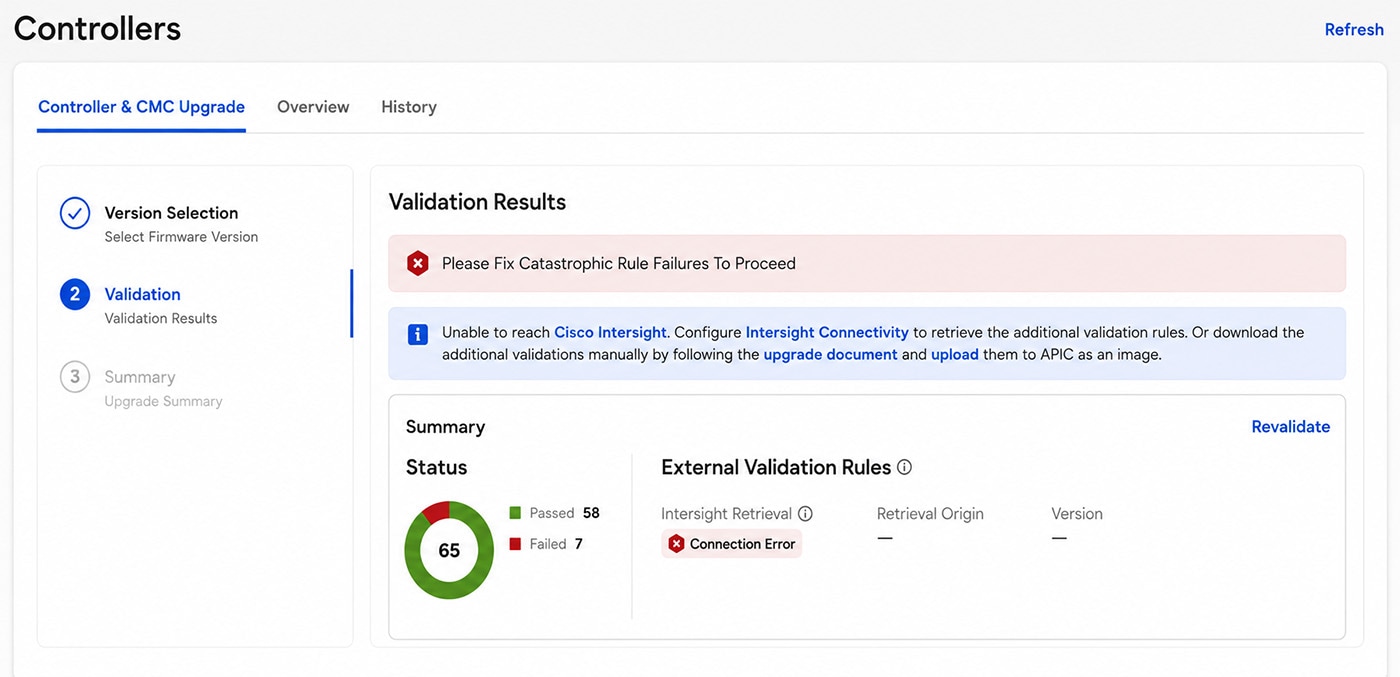The image size is (1400, 677).
Task: Click the upload link
Action: [954, 354]
